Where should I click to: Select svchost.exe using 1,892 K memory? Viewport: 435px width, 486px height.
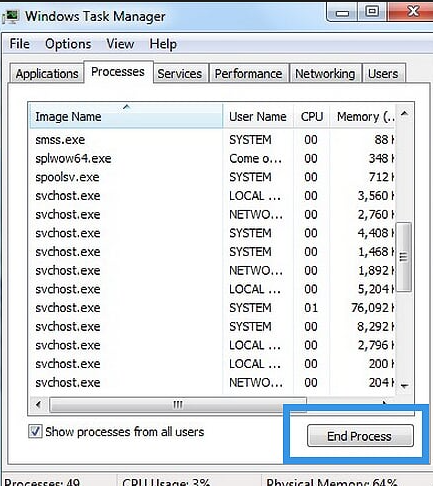coord(212,270)
